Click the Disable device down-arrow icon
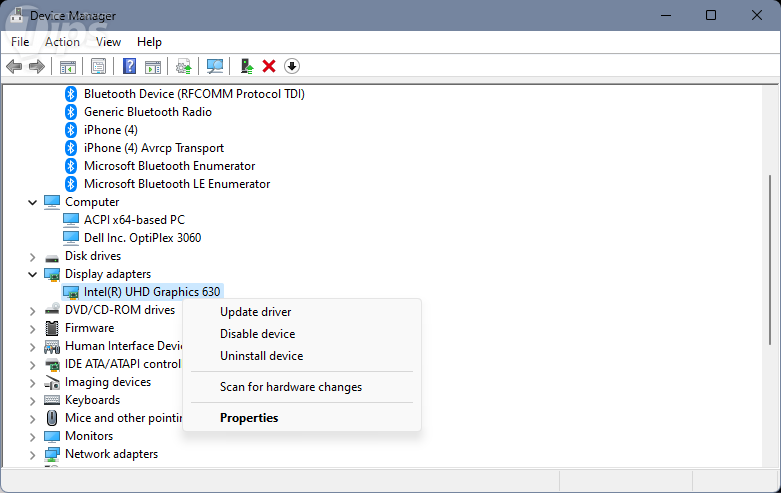 pos(292,66)
